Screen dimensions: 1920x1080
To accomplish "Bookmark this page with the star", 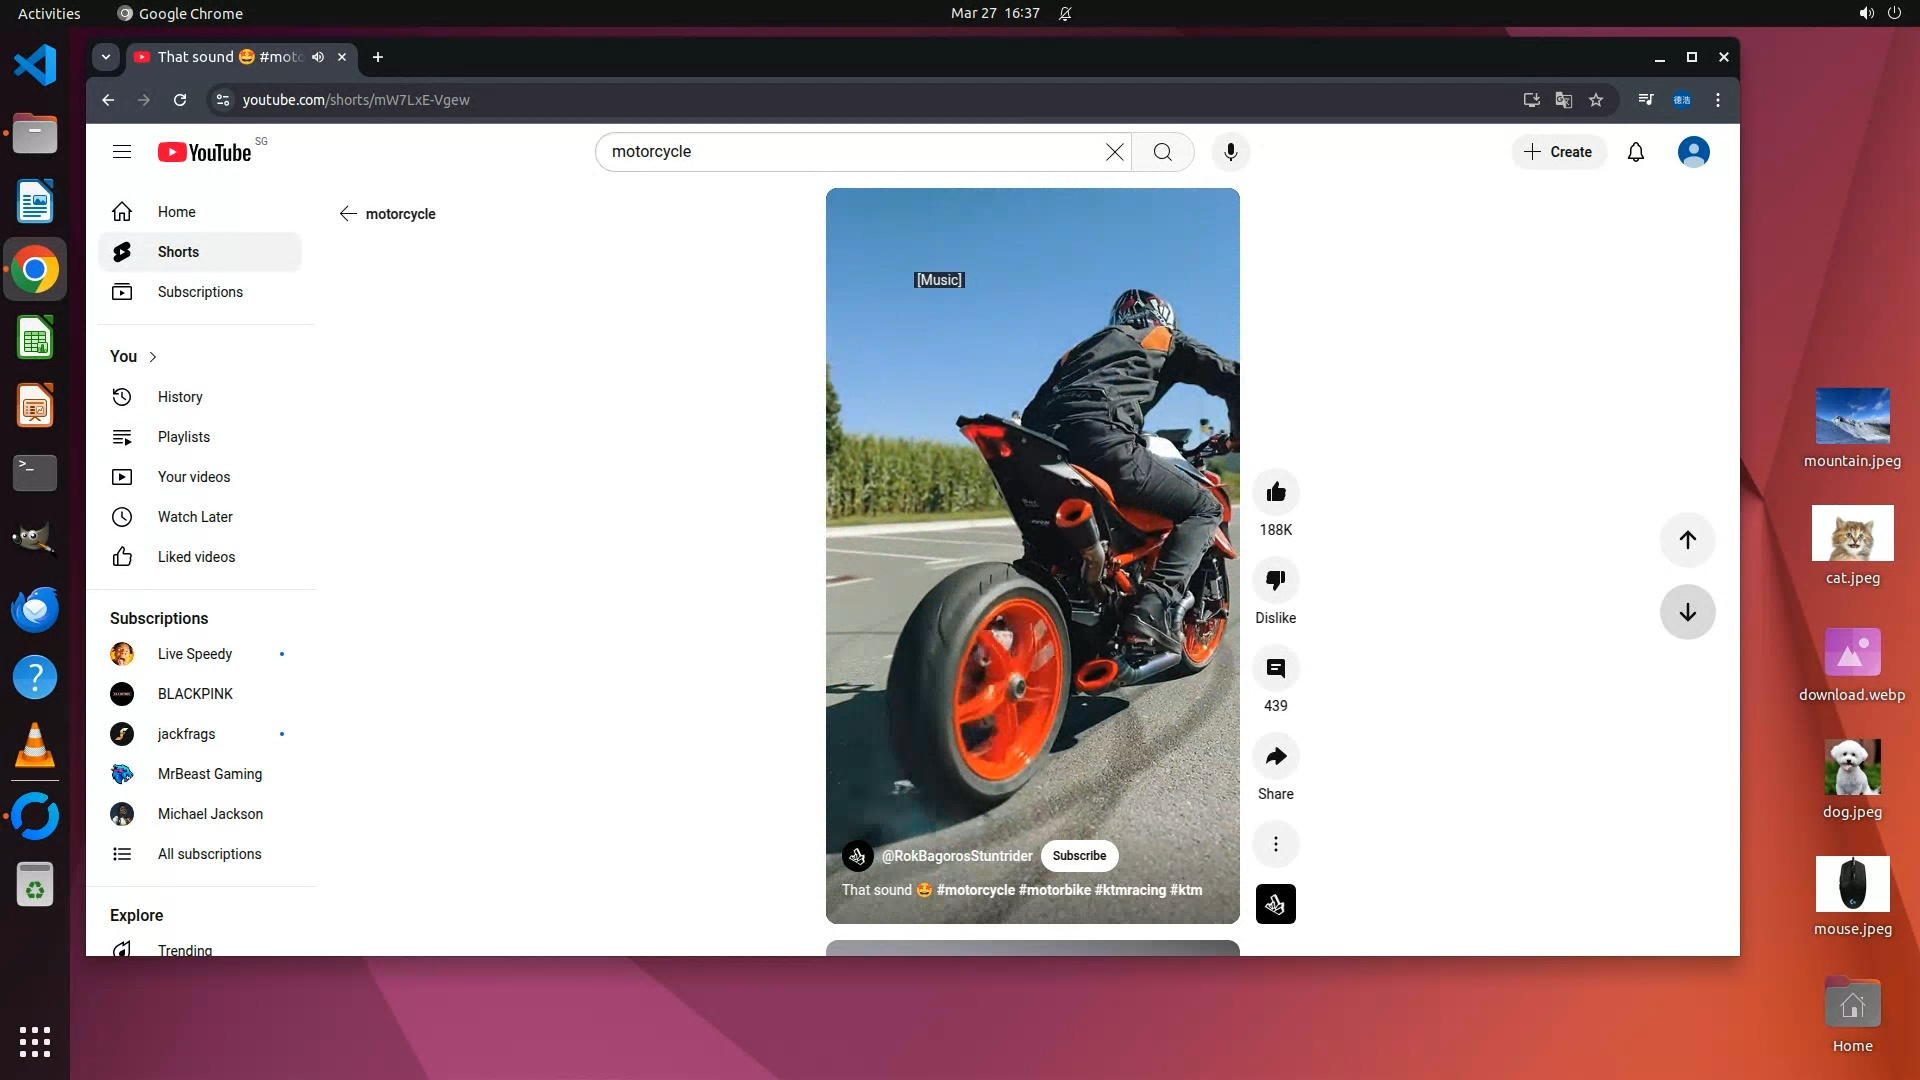I will 1596,100.
